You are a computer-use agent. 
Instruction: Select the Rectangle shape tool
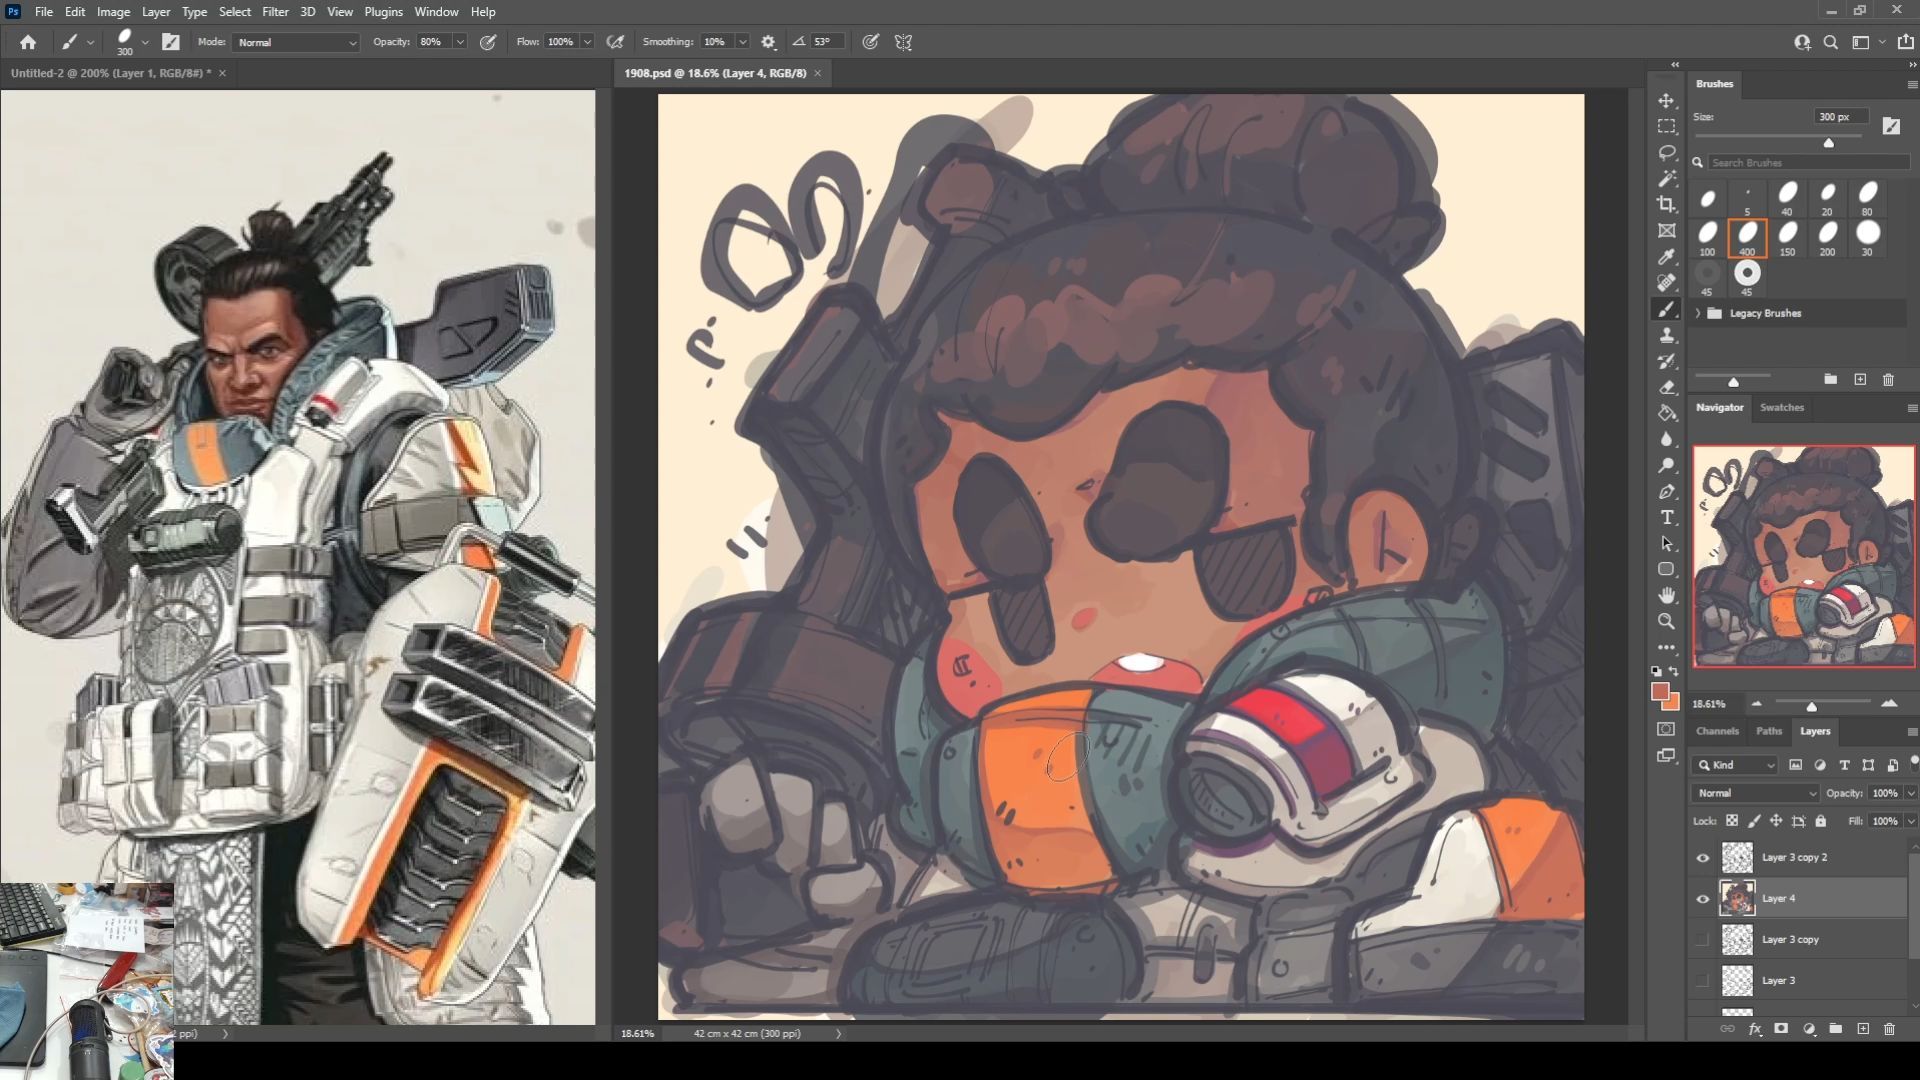pyautogui.click(x=1666, y=569)
